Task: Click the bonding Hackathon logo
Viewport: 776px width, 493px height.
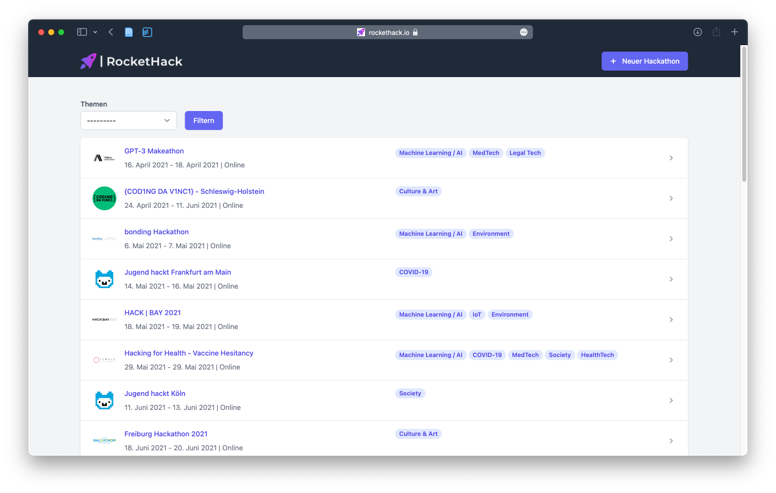Action: pyautogui.click(x=104, y=239)
